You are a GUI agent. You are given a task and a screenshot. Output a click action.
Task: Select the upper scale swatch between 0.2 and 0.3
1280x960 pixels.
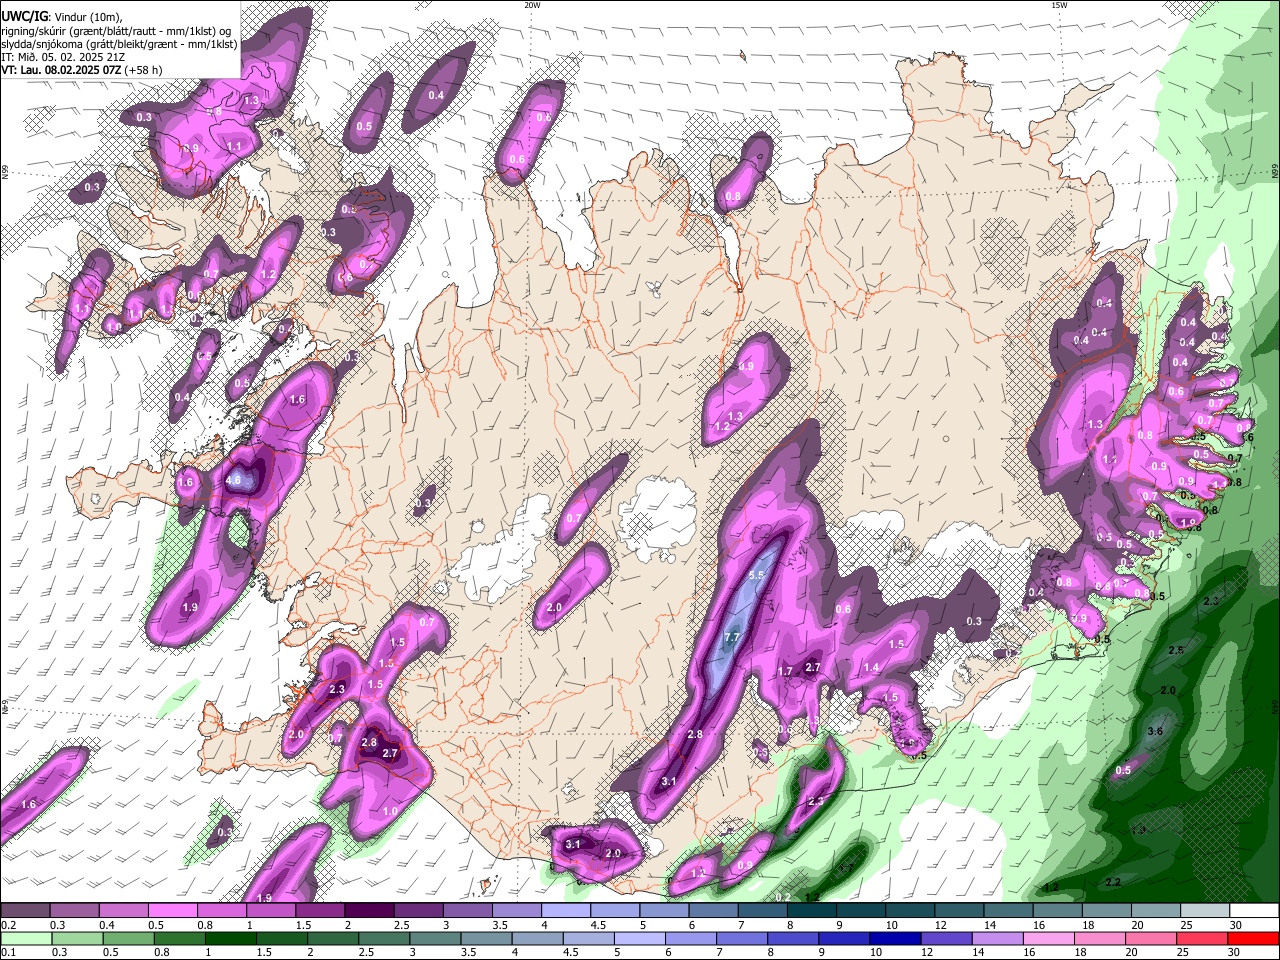(25, 910)
